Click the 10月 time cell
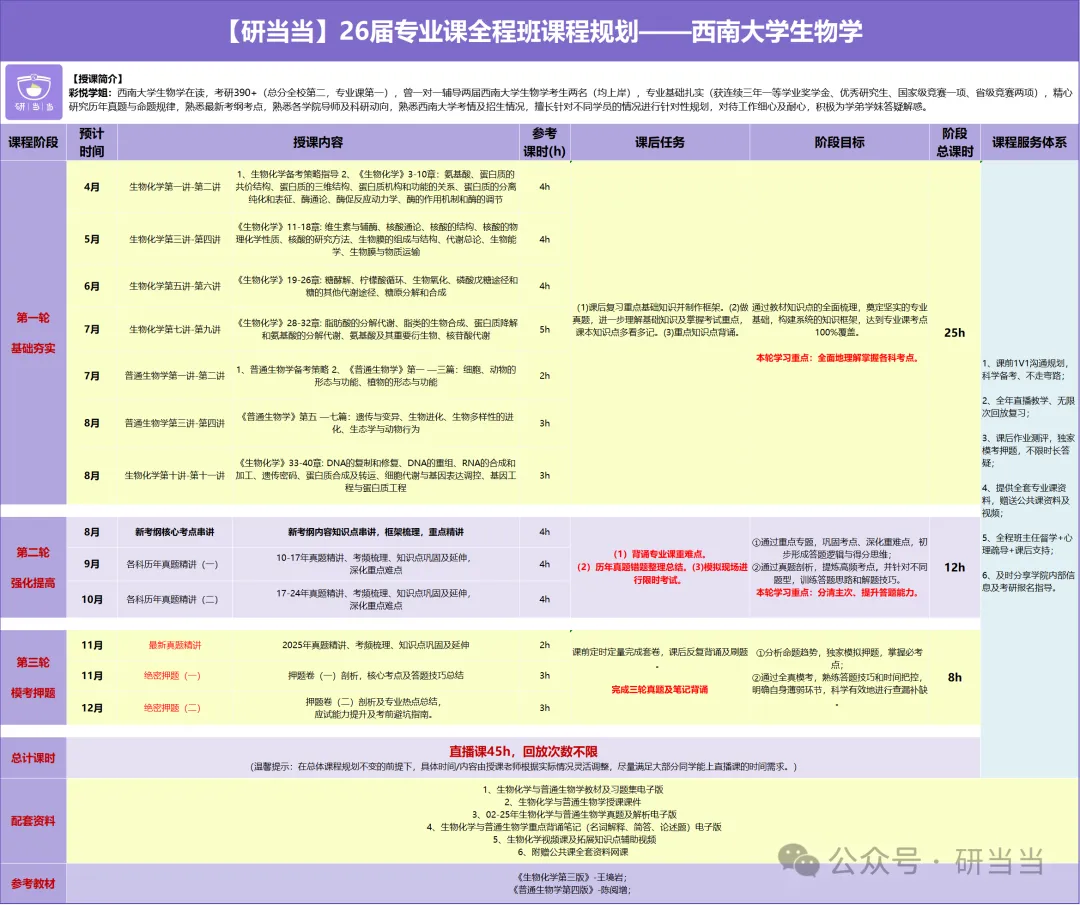The width and height of the screenshot is (1080, 905). coord(92,600)
